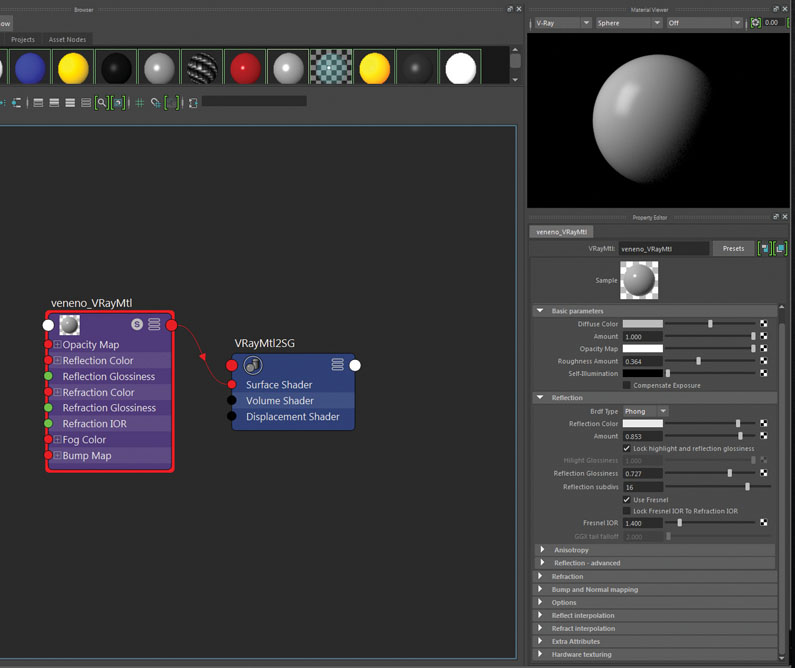Click the map button for Reflection Glossiness
Image resolution: width=795 pixels, height=668 pixels.
[x=764, y=473]
